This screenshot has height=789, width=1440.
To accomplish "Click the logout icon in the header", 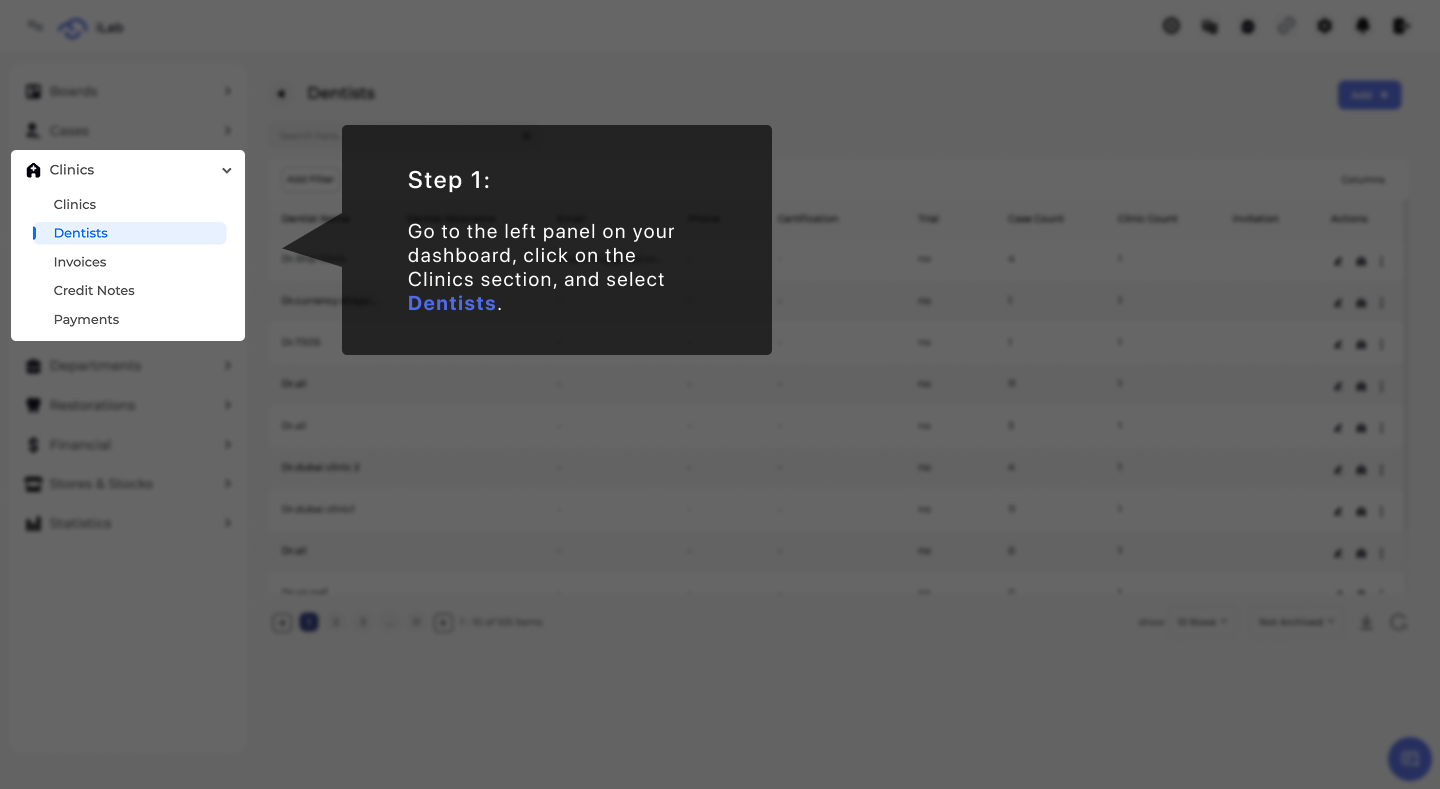I will coord(1401,26).
